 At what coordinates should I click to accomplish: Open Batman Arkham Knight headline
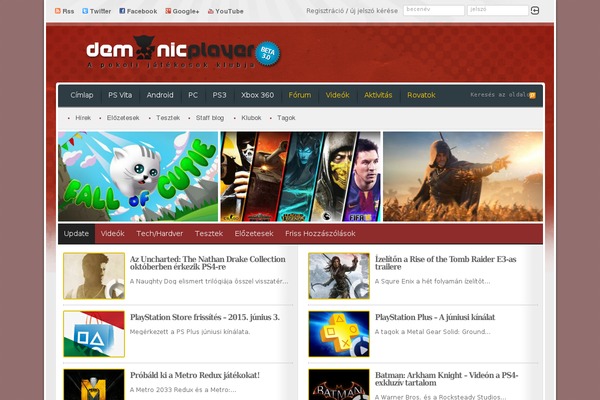pyautogui.click(x=446, y=379)
